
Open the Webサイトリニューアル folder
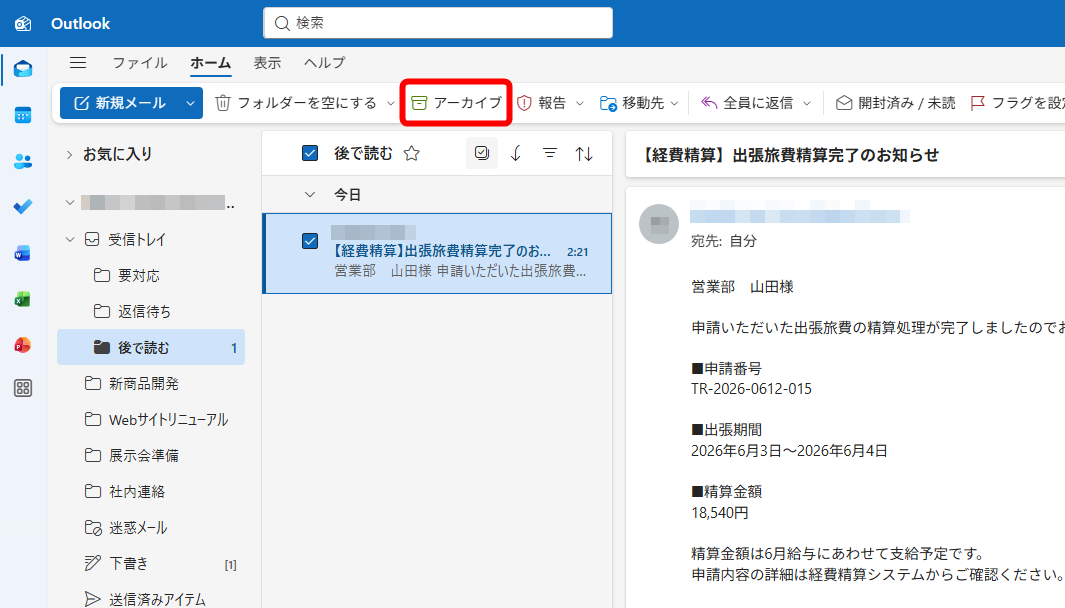coord(151,419)
